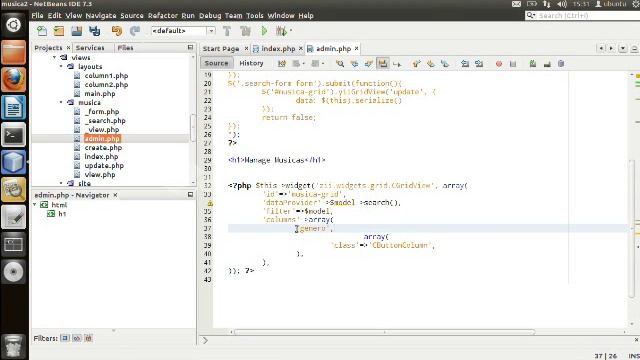Click the Redo toolbar icon
640x360 pixels.
135,31
